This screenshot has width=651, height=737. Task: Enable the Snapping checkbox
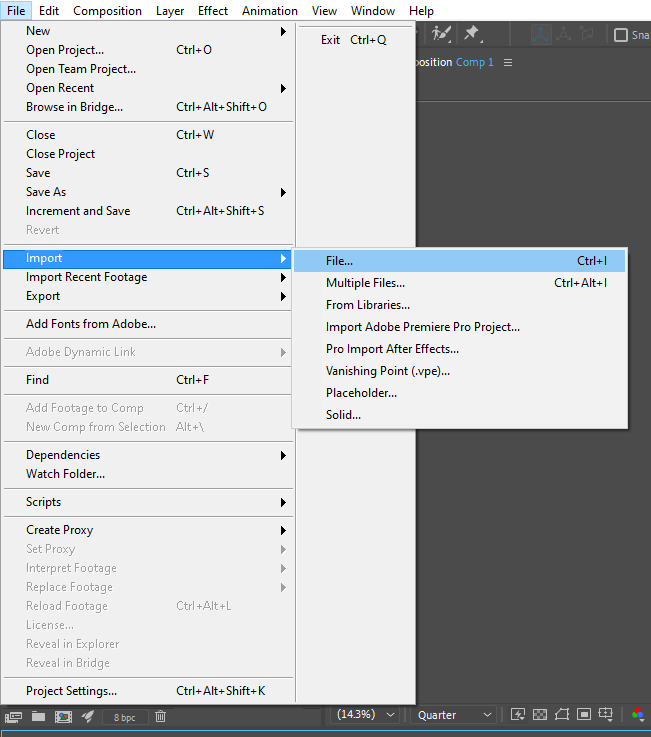click(621, 35)
